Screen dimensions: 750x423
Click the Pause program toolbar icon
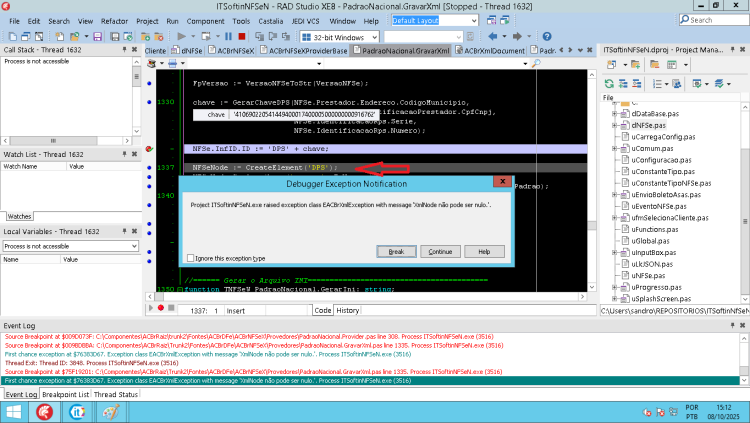tap(229, 36)
